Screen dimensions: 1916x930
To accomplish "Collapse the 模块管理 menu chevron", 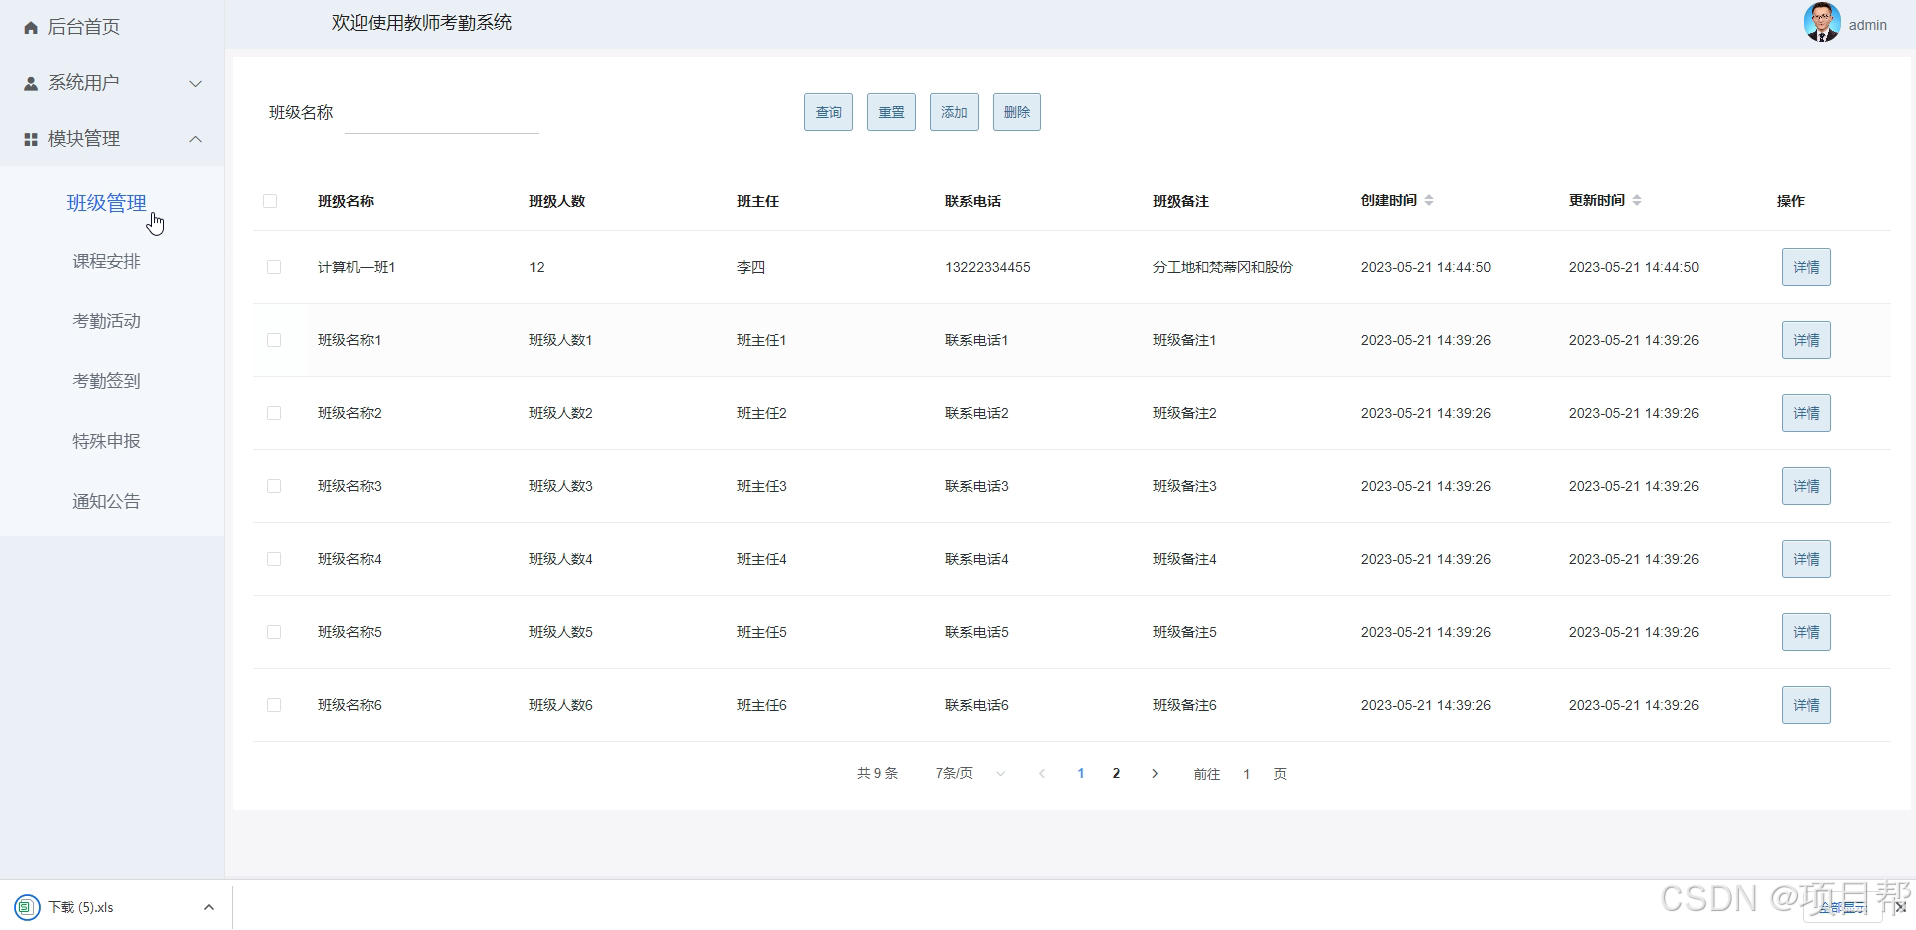I will 196,139.
